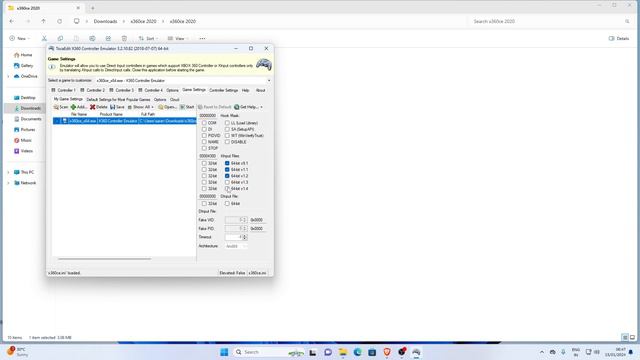Click the game list horizontal scrollbar
This screenshot has width=640, height=360.
104,259
